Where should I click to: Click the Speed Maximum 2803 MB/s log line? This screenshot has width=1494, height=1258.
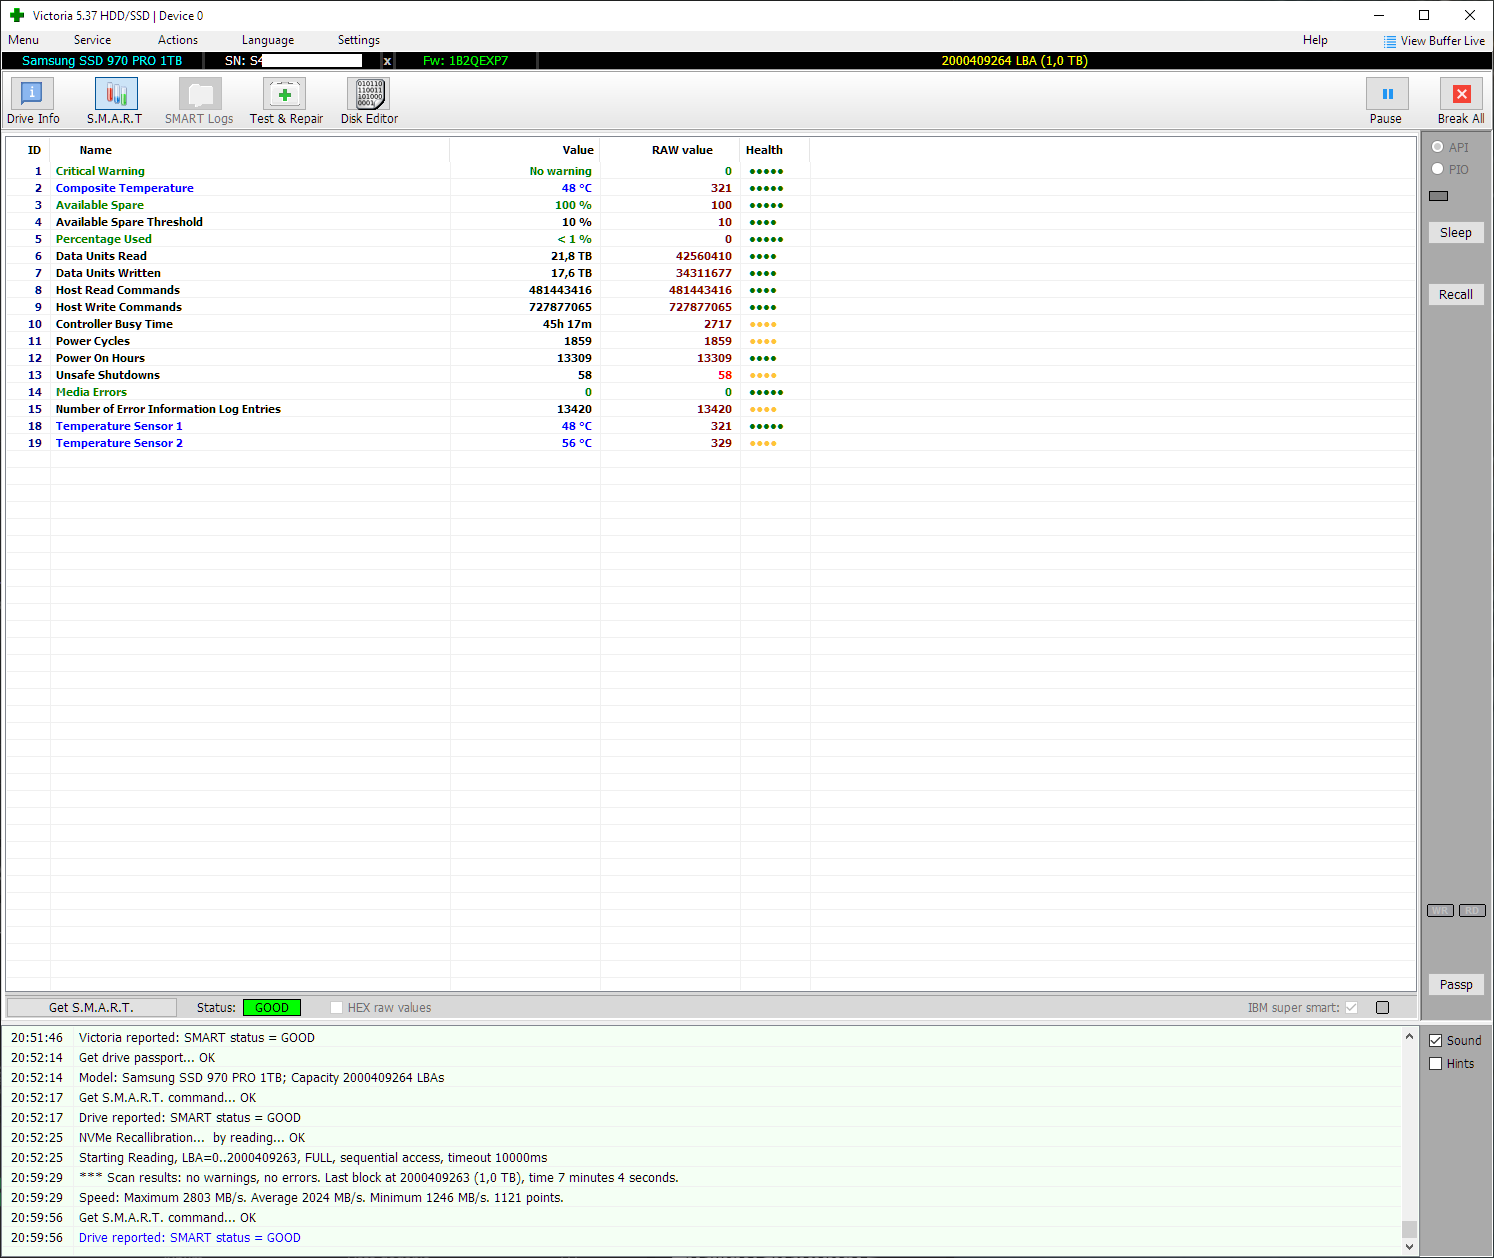702,1197
